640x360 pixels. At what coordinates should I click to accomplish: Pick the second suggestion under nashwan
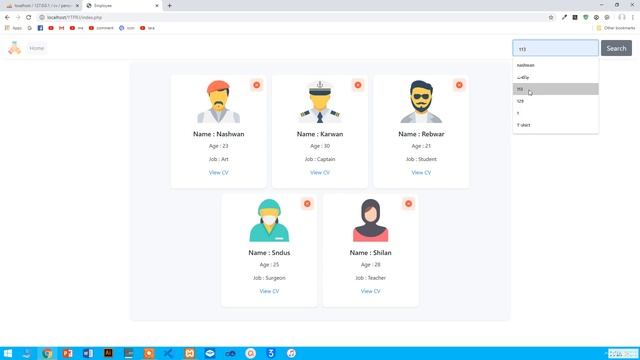pos(556,77)
